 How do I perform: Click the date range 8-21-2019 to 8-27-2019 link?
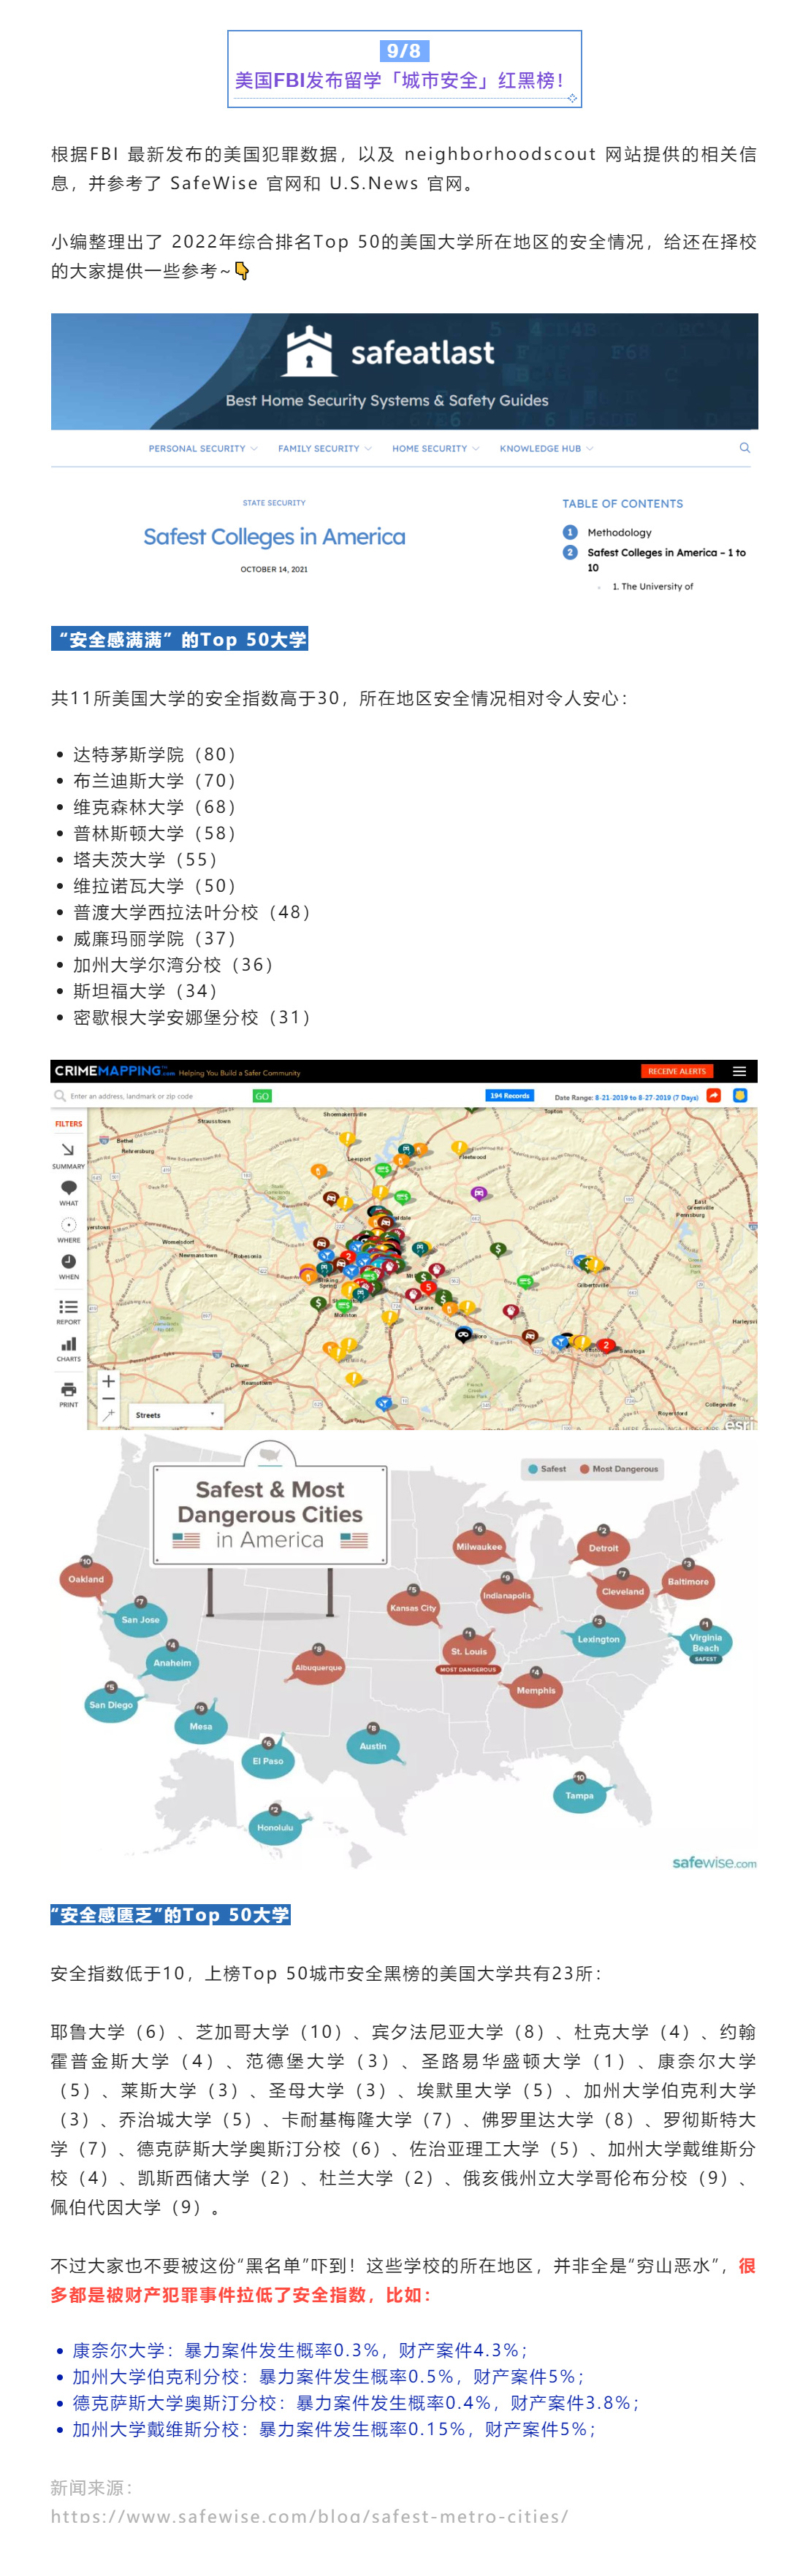coord(647,1096)
